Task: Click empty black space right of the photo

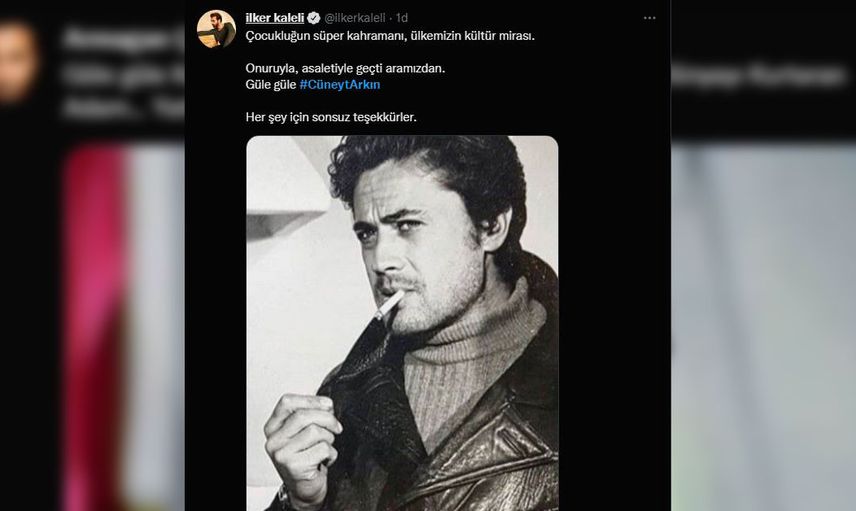Action: click(x=614, y=328)
